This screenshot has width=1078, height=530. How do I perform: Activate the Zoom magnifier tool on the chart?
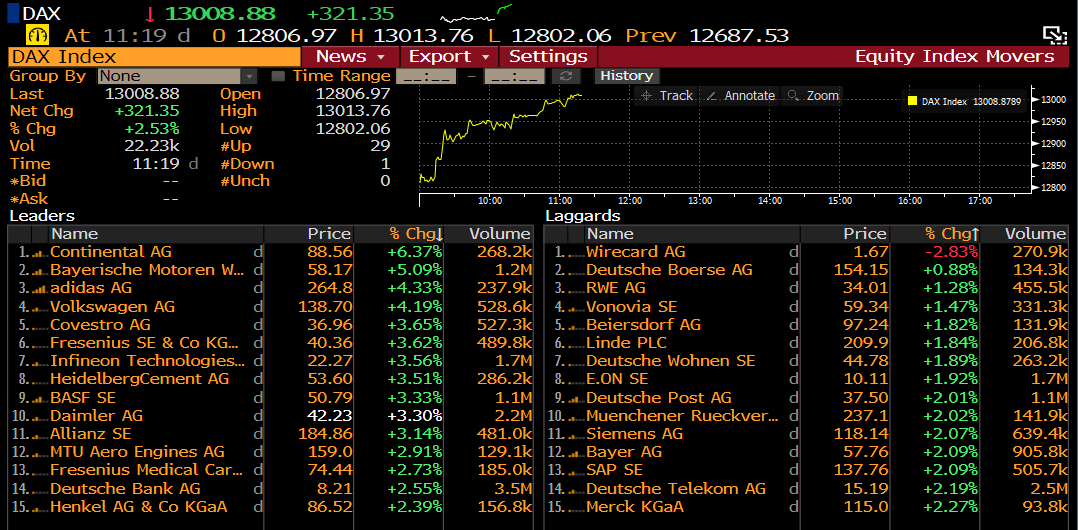(x=814, y=96)
